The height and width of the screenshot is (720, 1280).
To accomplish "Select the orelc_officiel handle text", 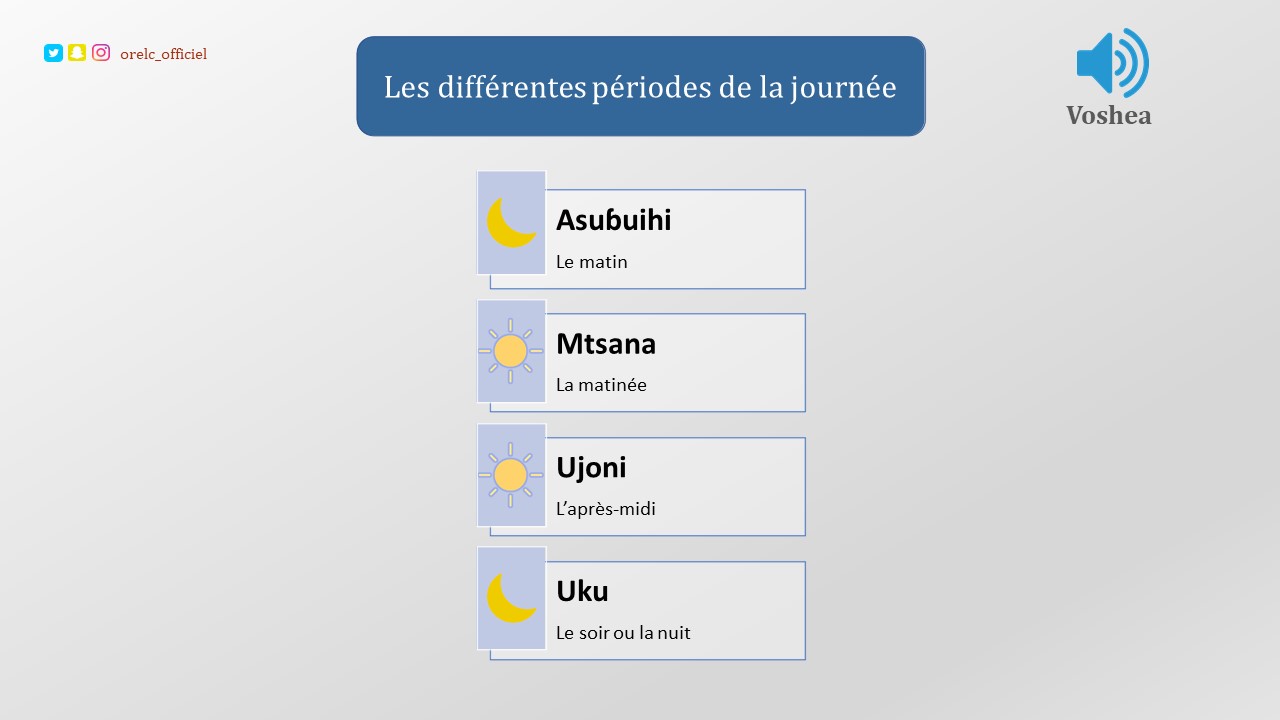I will point(163,54).
